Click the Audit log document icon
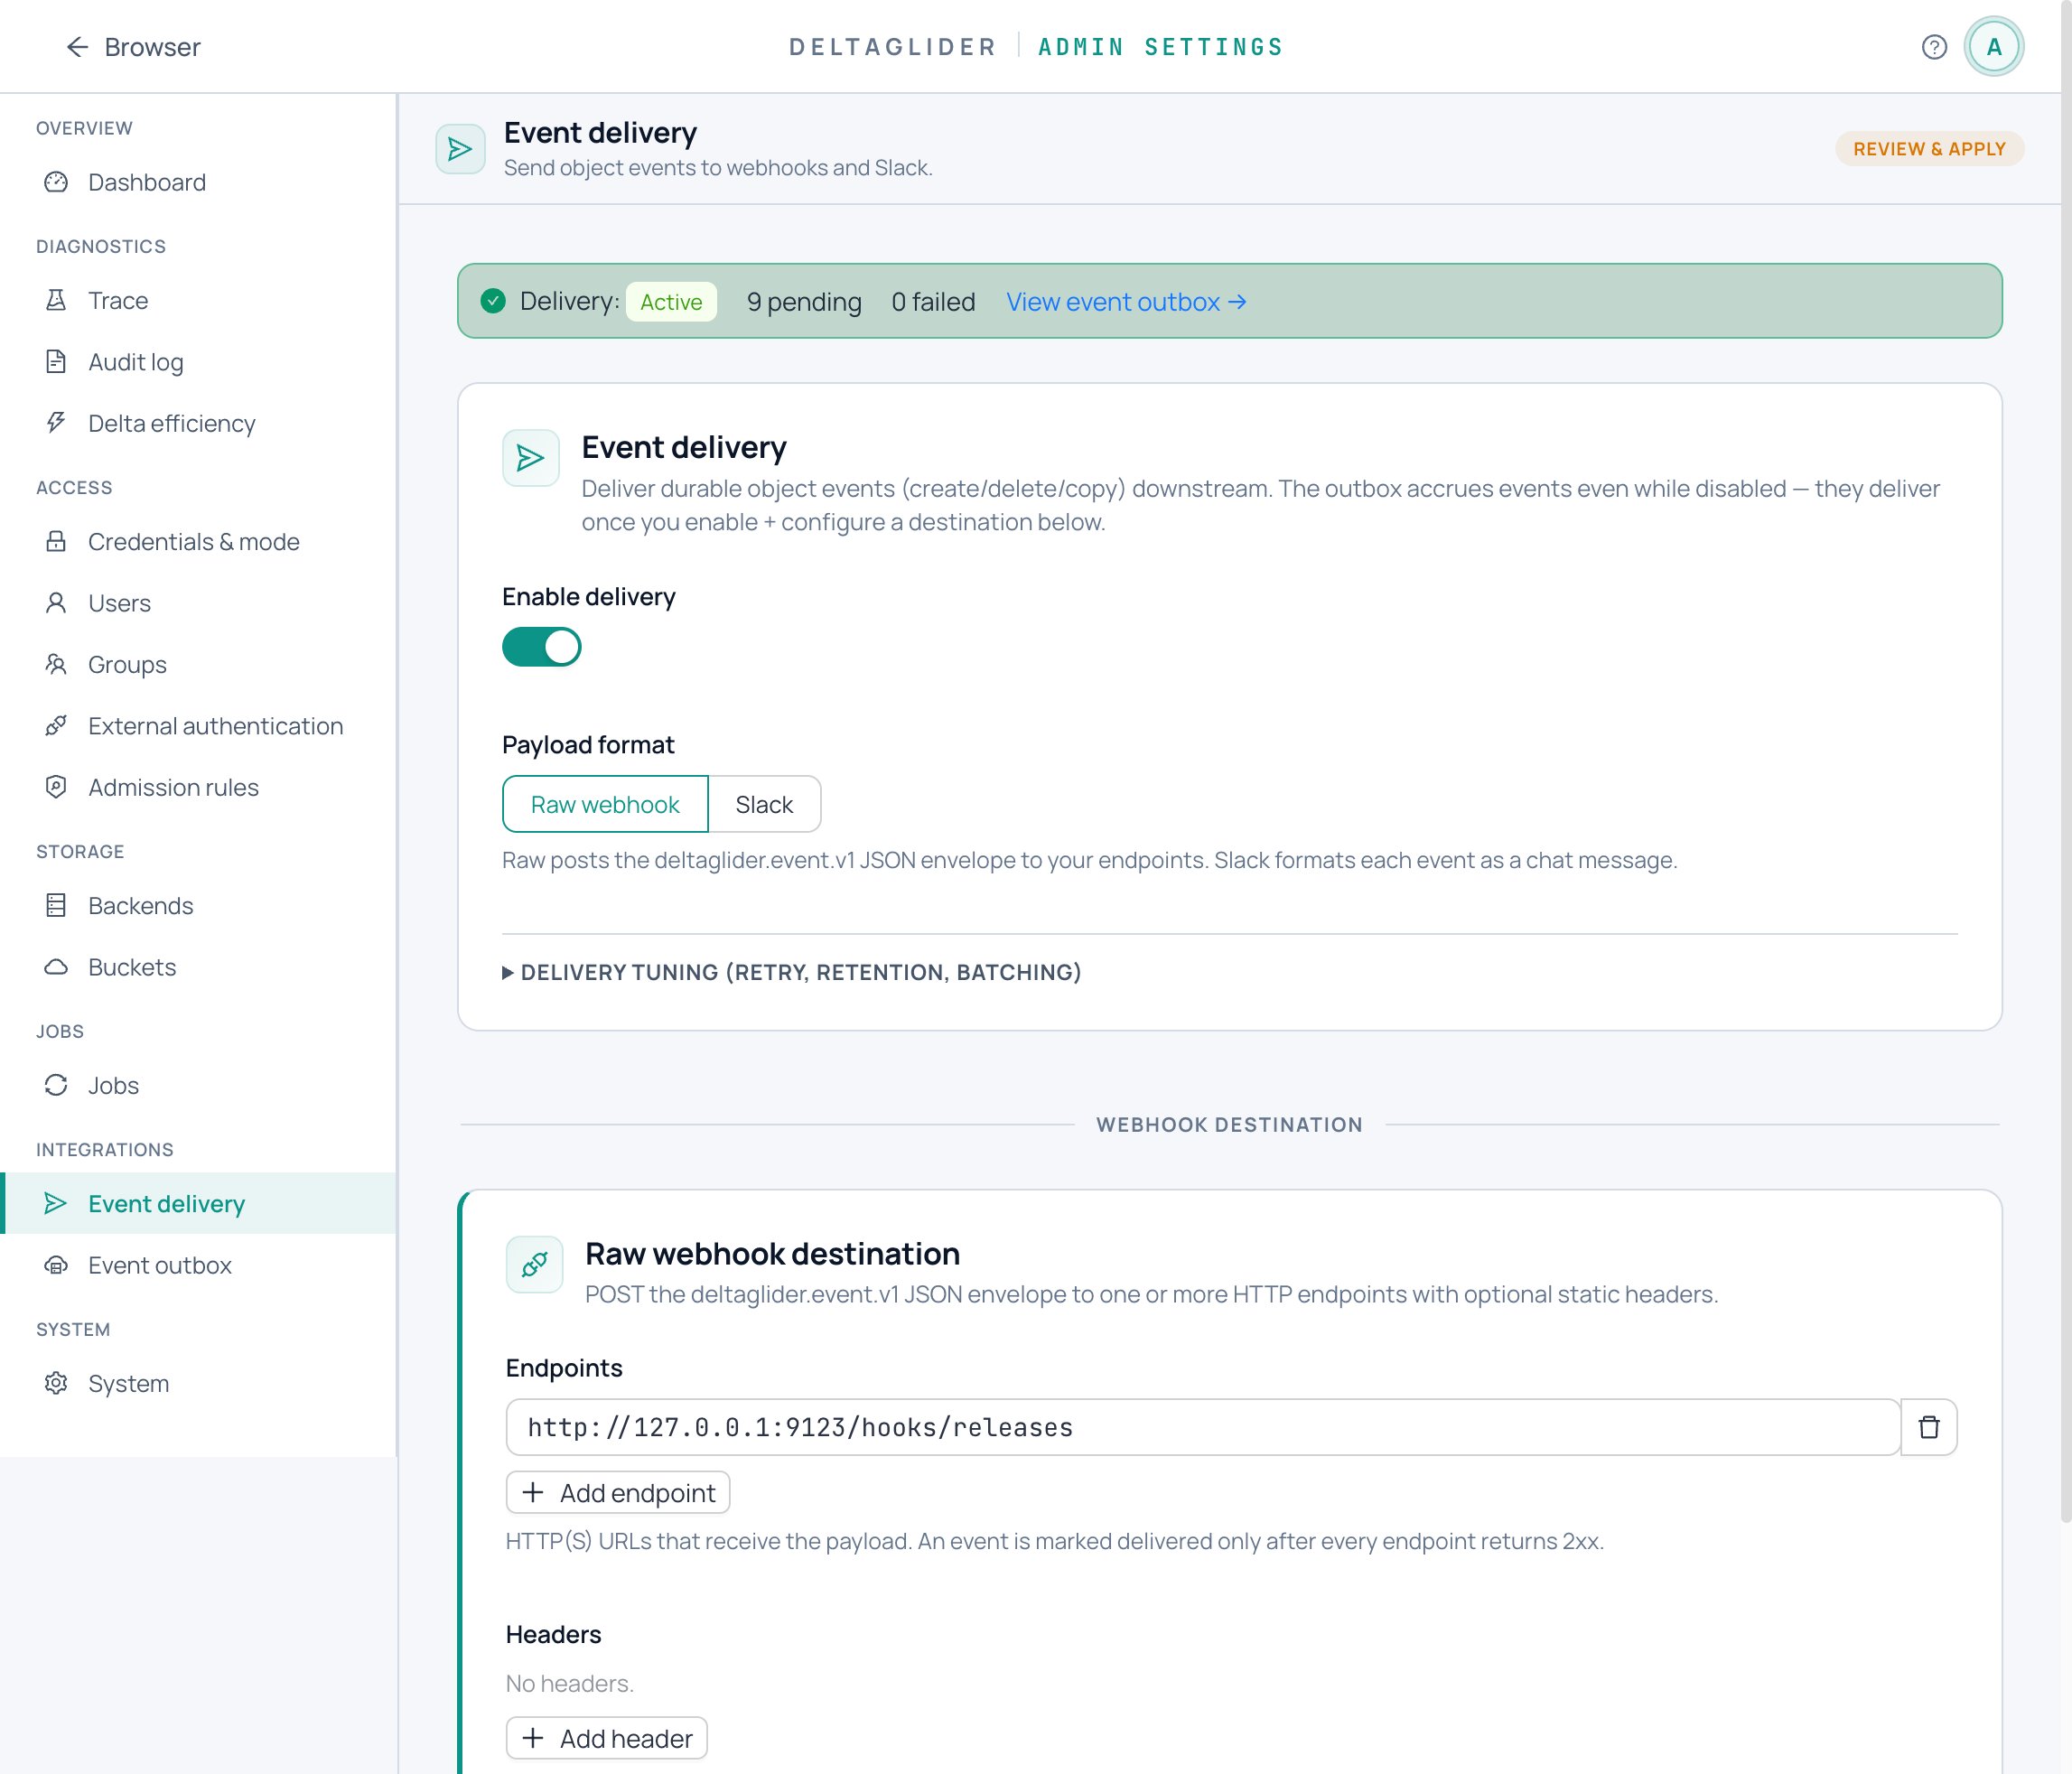Image resolution: width=2072 pixels, height=1774 pixels. [x=56, y=362]
